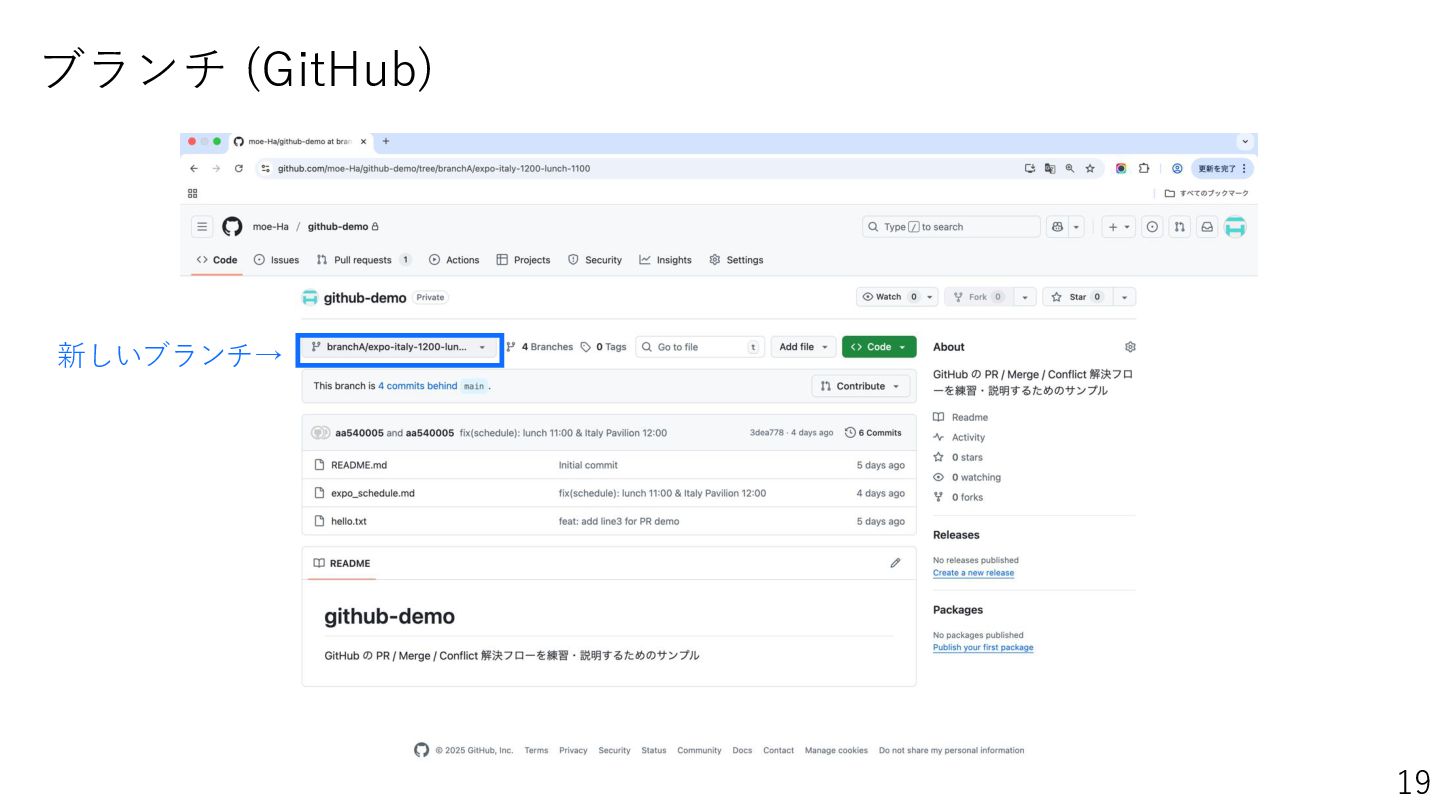The height and width of the screenshot is (810, 1440).
Task: Open the About settings gear icon
Action: 1130,347
